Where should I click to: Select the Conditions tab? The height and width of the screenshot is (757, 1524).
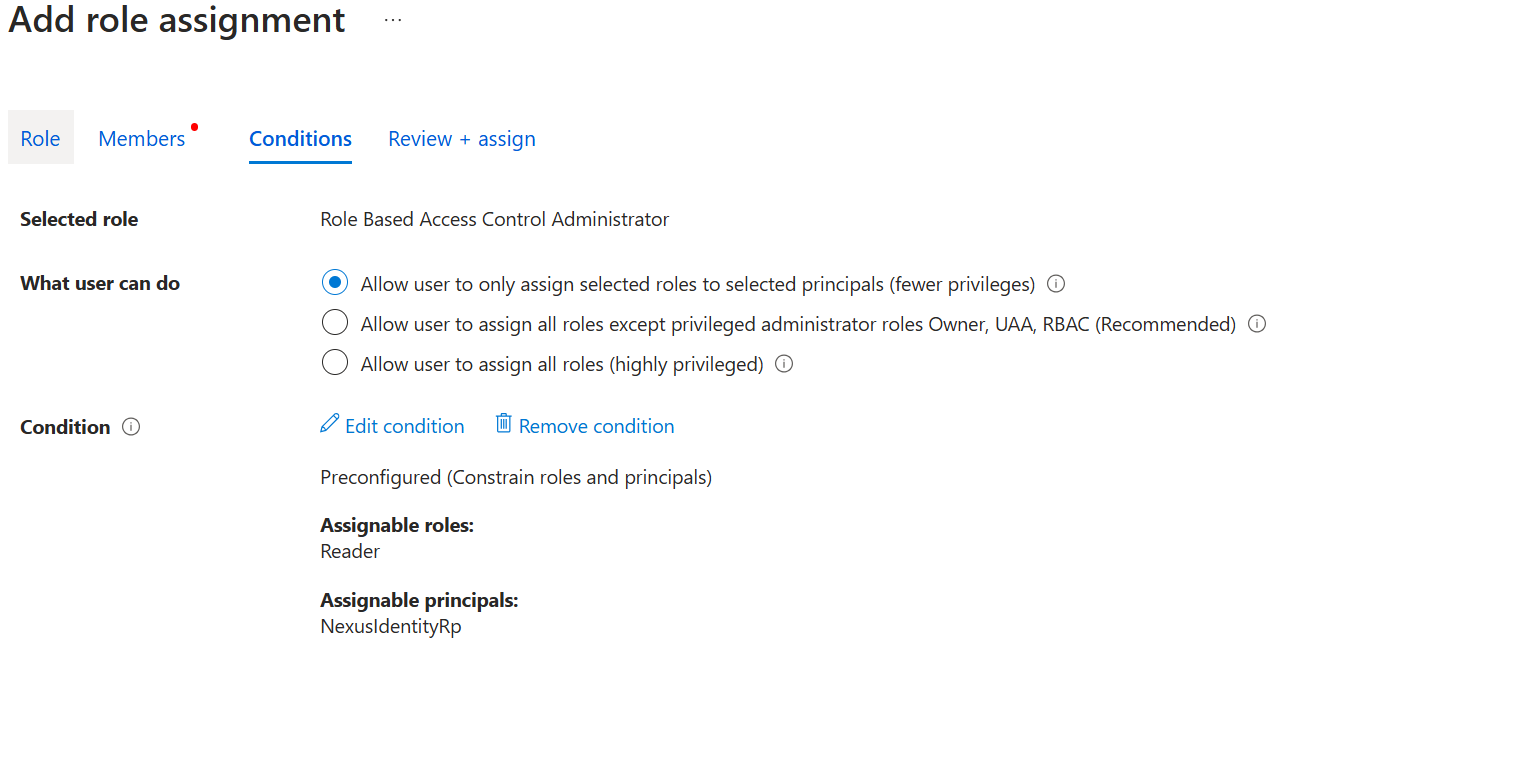pyautogui.click(x=300, y=139)
